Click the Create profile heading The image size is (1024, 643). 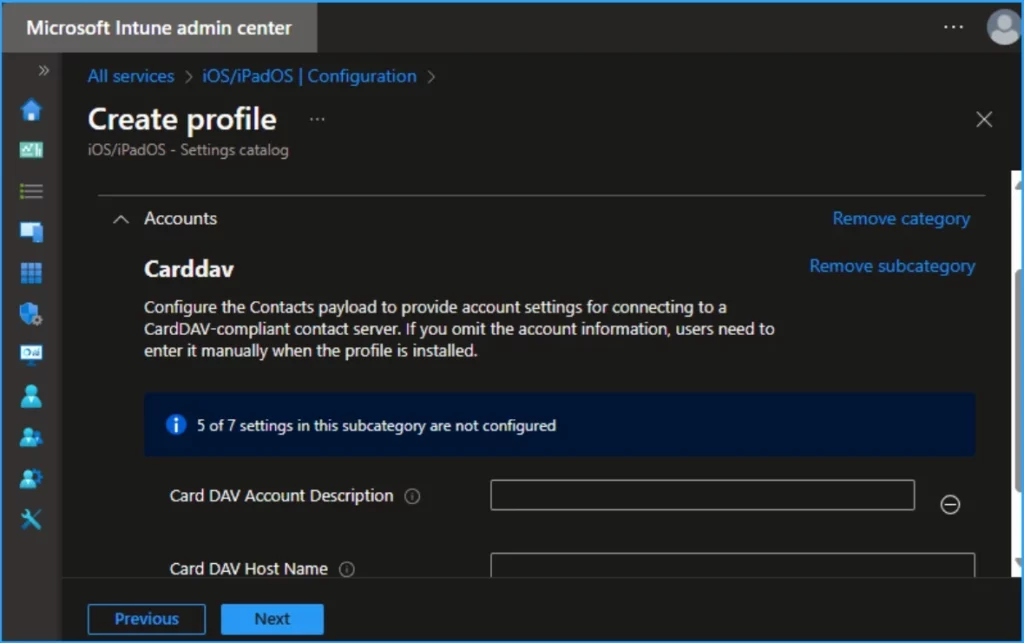tap(182, 119)
